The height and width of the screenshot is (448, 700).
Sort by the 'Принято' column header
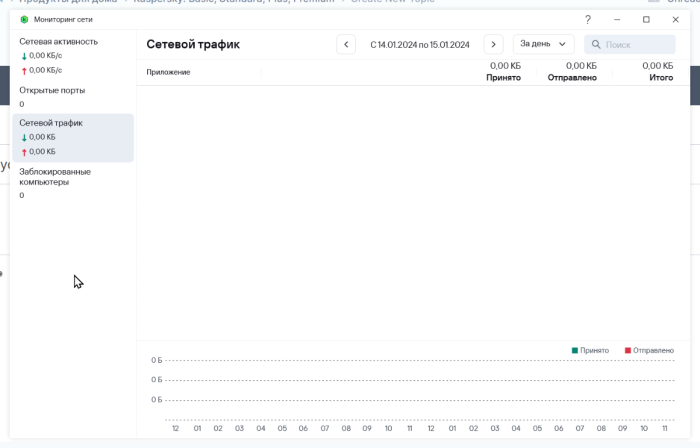pos(503,78)
